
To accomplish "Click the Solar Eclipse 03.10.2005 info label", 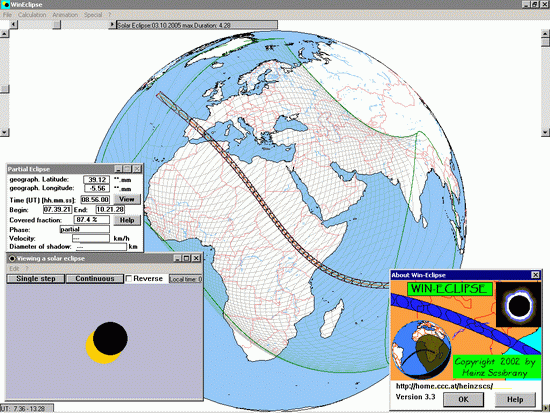I will (x=197, y=25).
